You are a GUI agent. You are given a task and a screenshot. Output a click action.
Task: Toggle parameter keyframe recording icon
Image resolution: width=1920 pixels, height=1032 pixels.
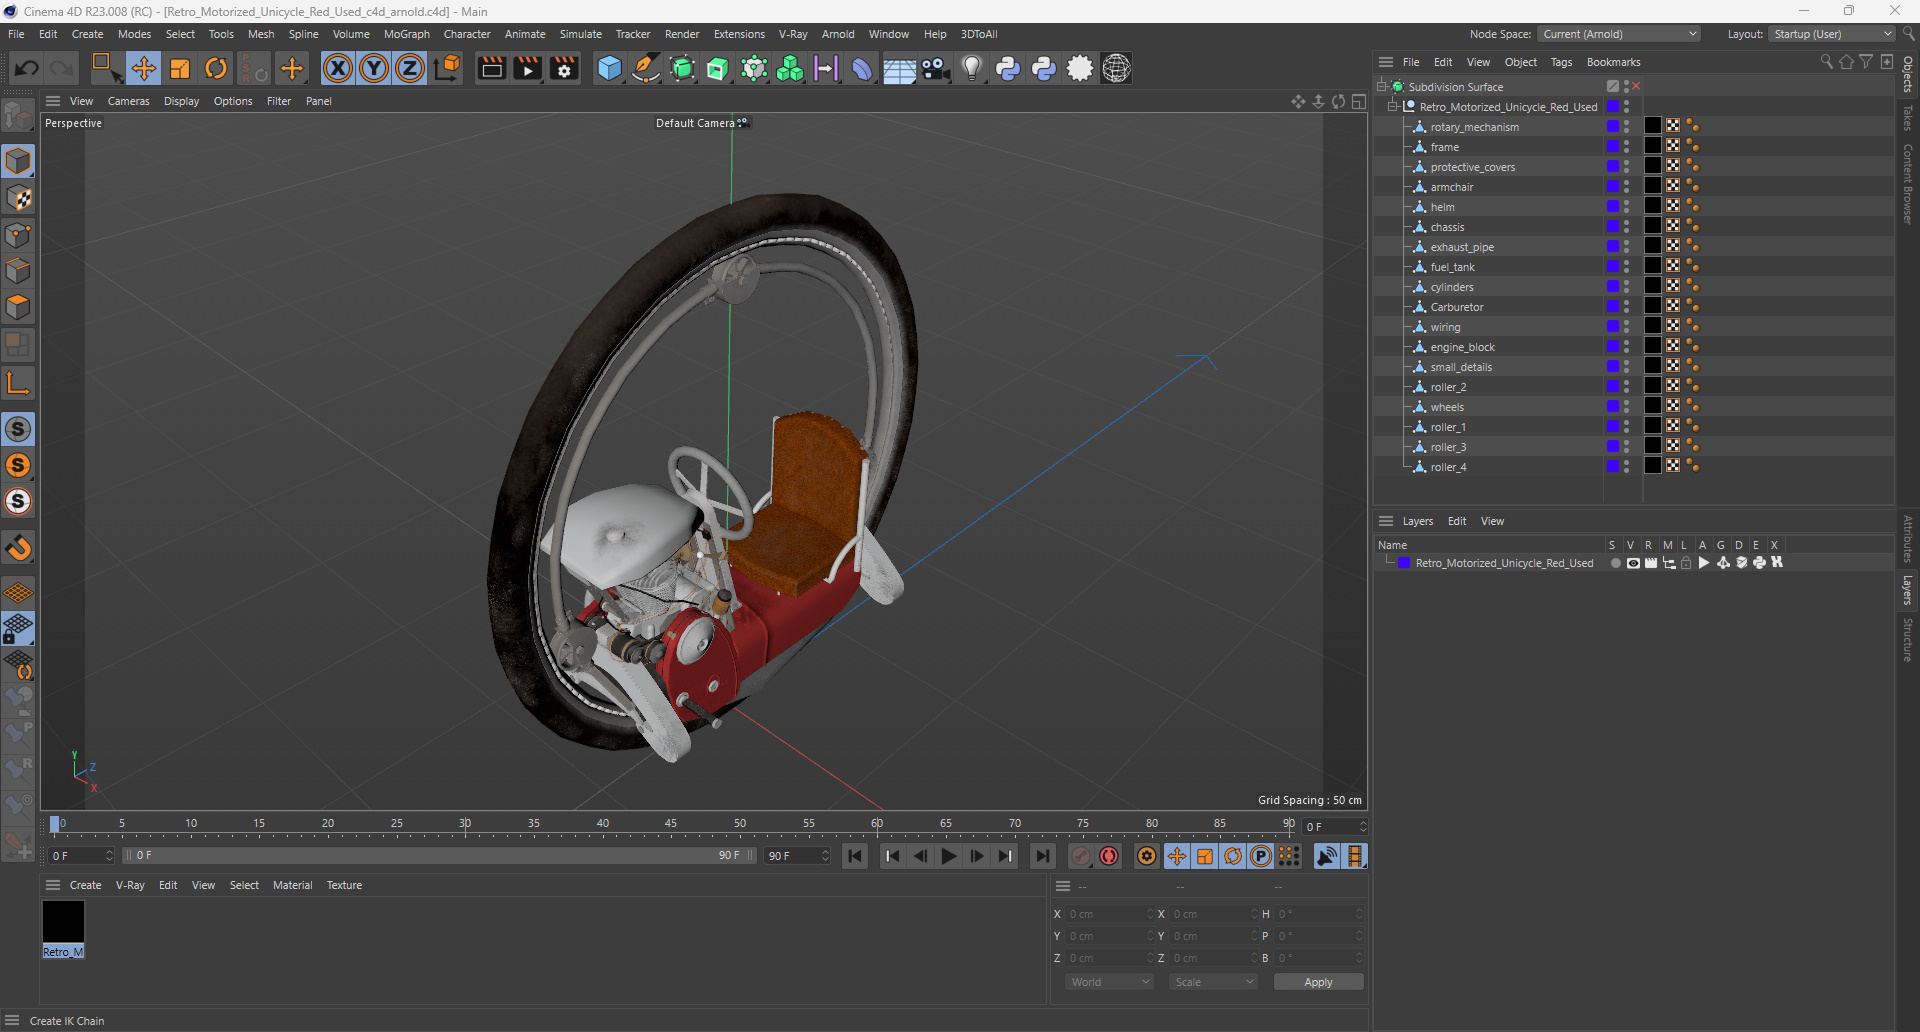(x=1261, y=856)
